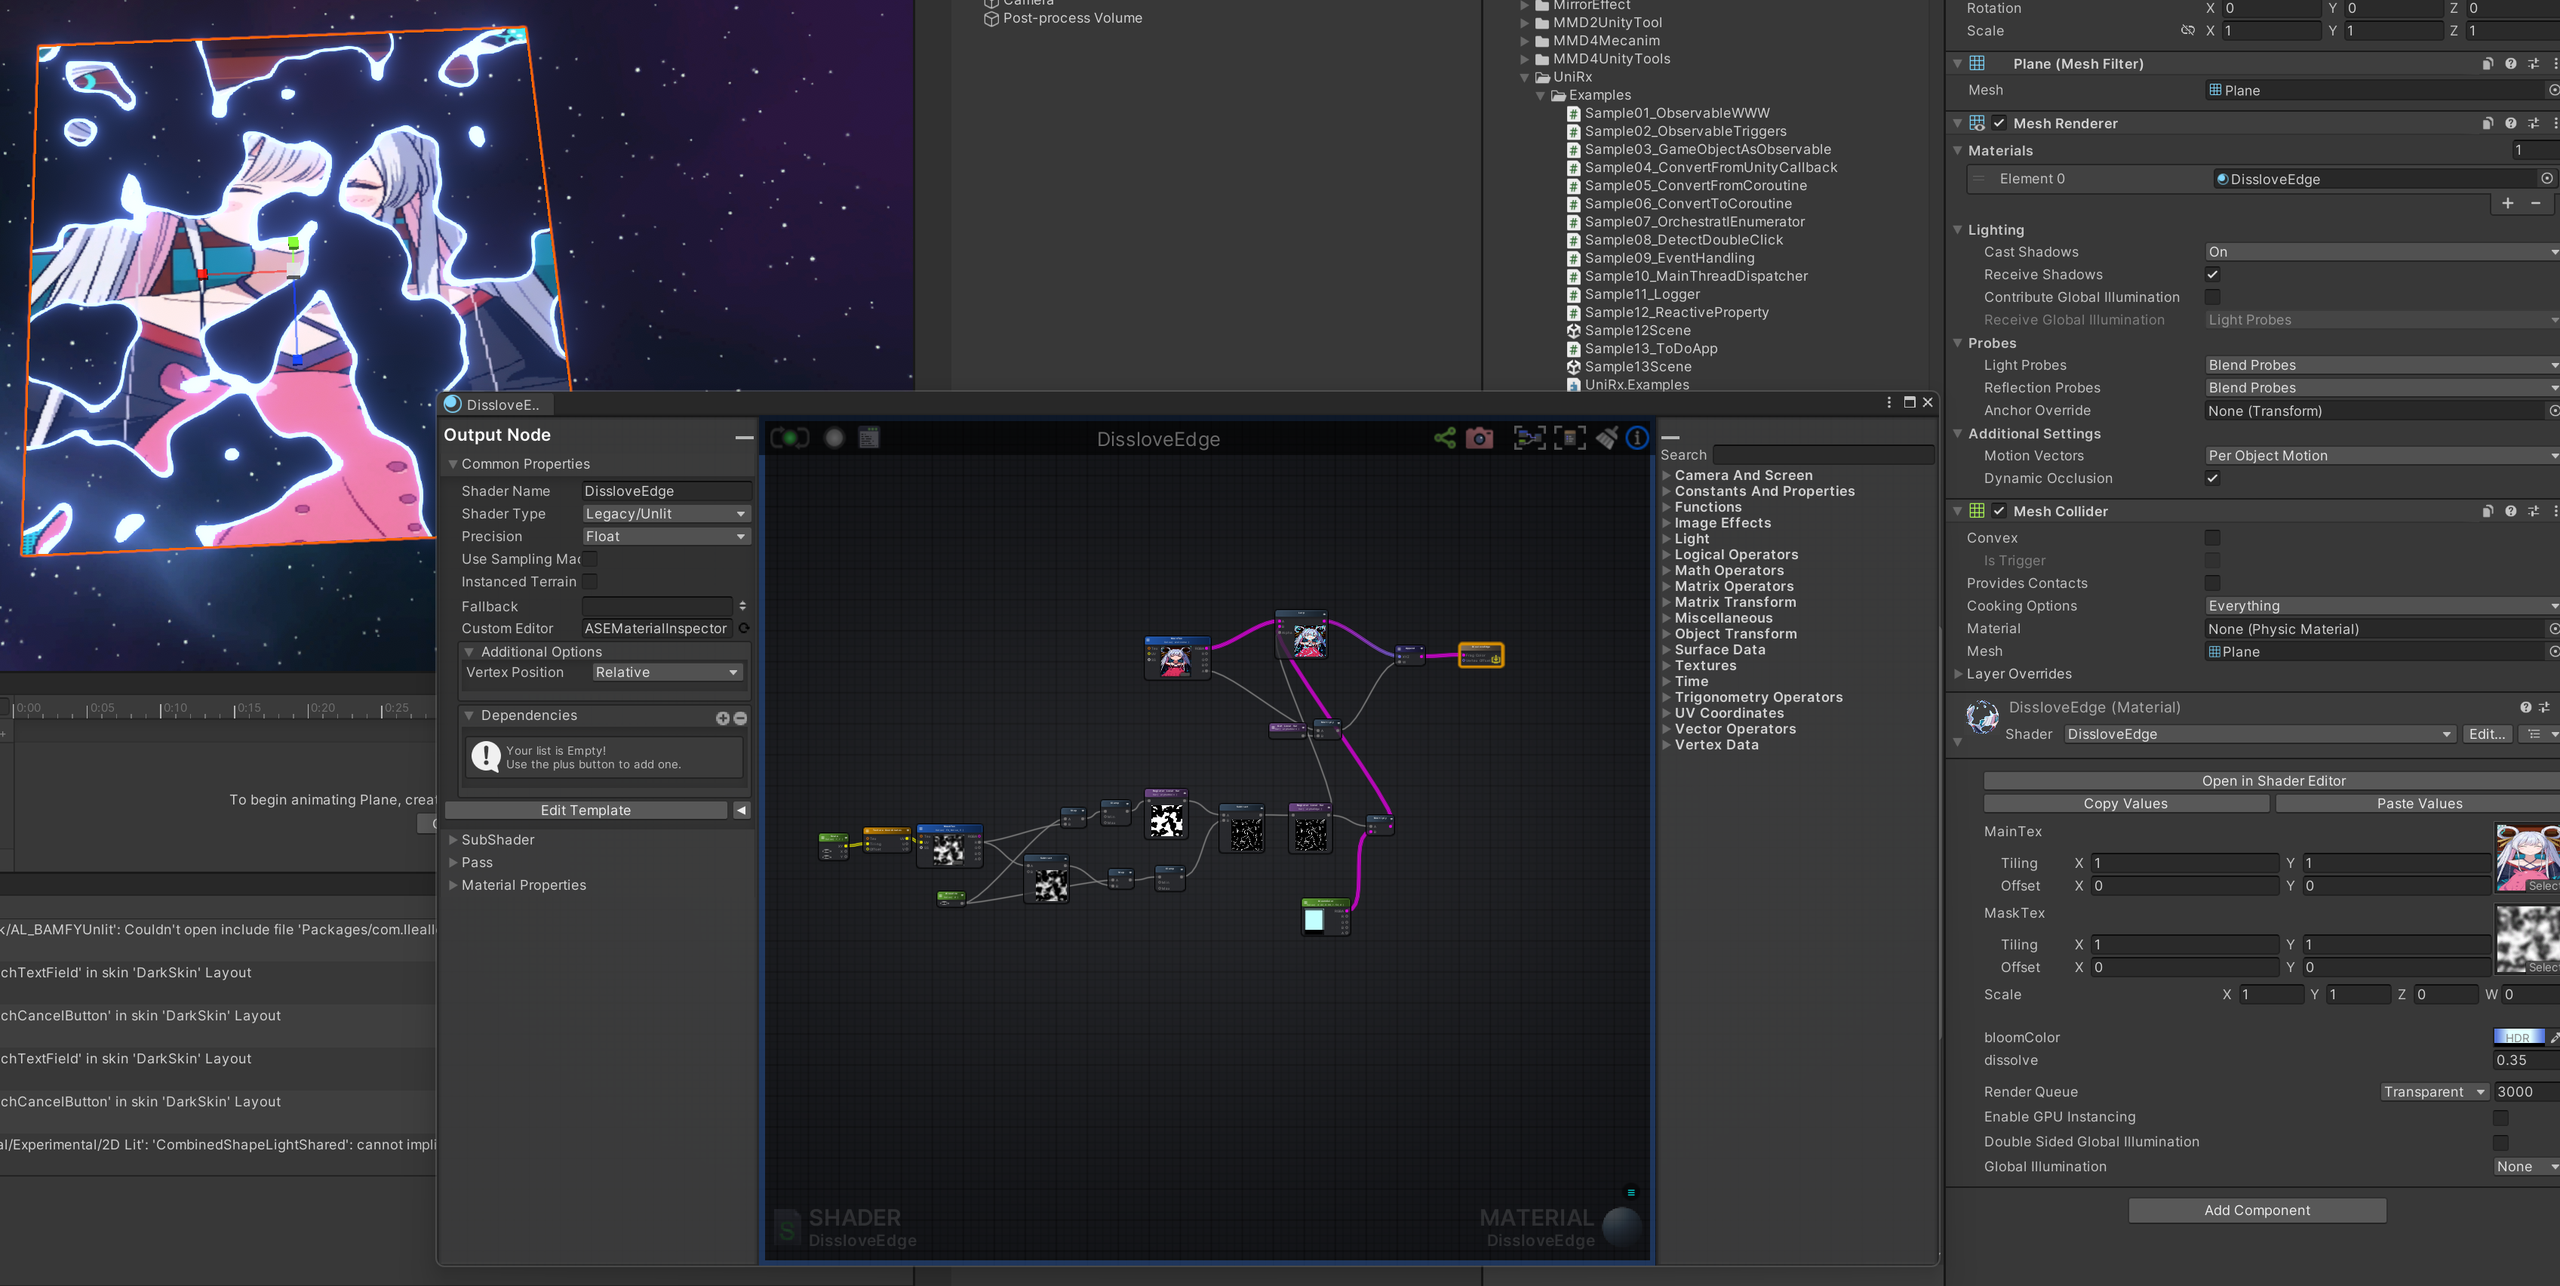Click the output node in the shader graph
The height and width of the screenshot is (1286, 2560).
tap(1481, 655)
